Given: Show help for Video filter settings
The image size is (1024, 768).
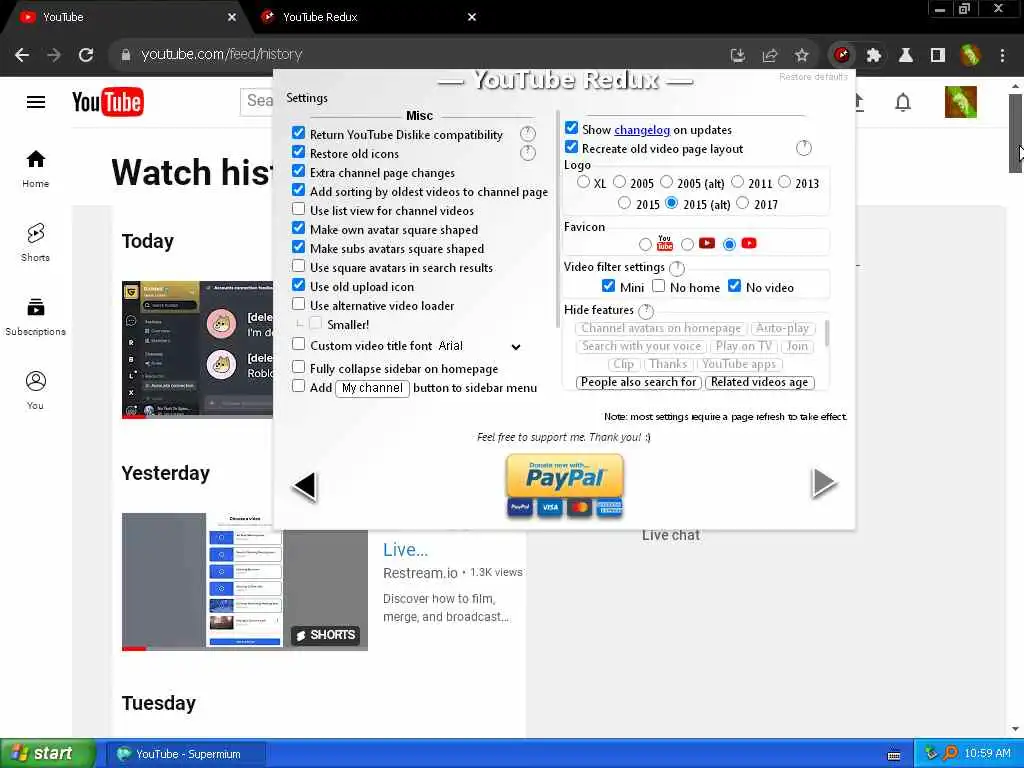Looking at the screenshot, I should coord(677,268).
